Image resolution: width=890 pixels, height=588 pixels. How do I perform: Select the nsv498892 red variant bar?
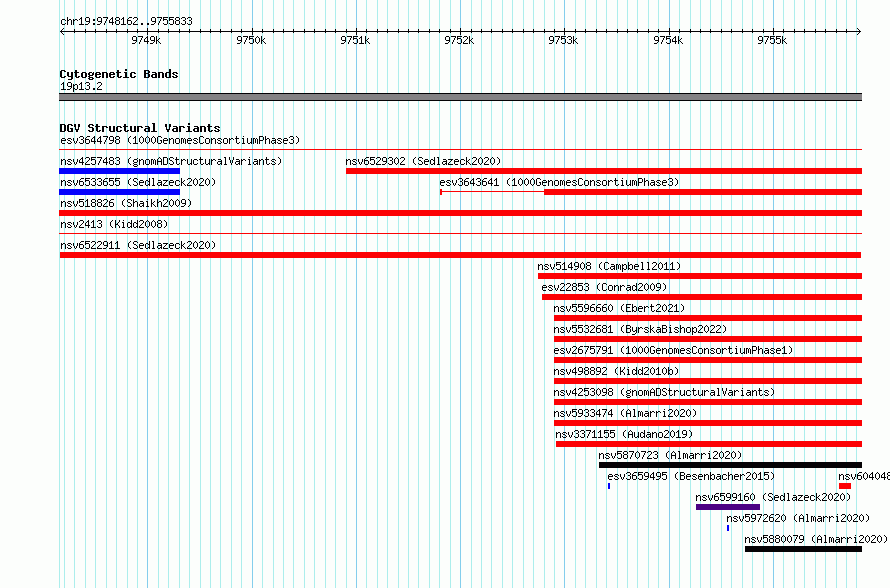point(708,381)
